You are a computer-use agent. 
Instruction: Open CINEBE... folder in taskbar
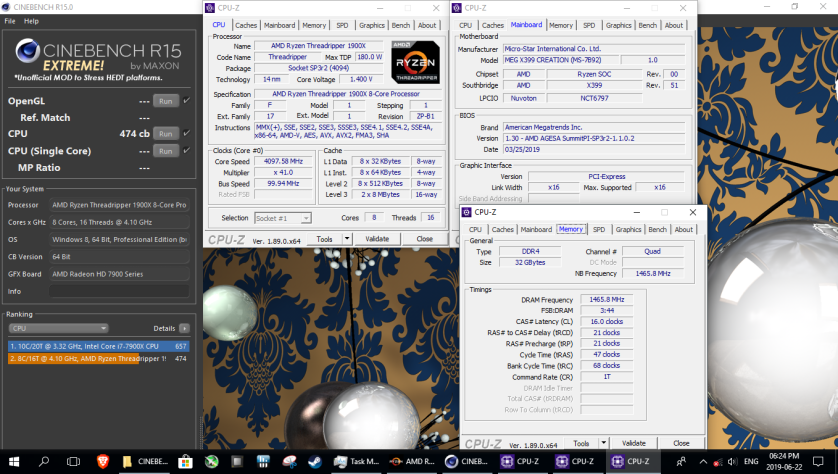[x=145, y=461]
